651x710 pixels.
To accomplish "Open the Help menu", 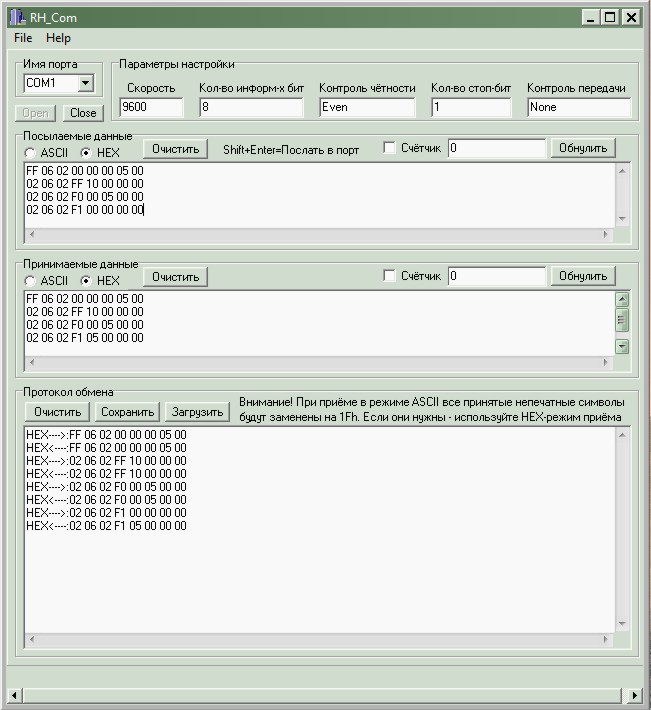I will [x=58, y=38].
